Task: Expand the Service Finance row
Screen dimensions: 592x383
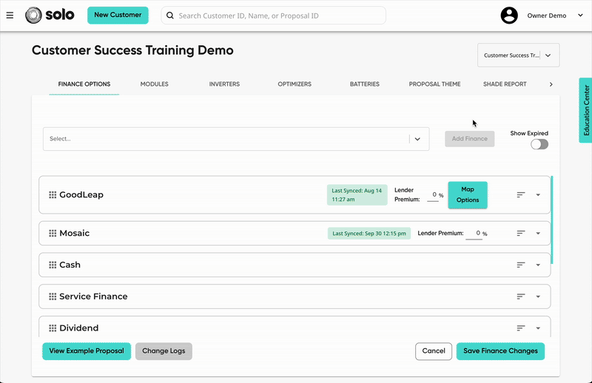Action: coord(538,297)
